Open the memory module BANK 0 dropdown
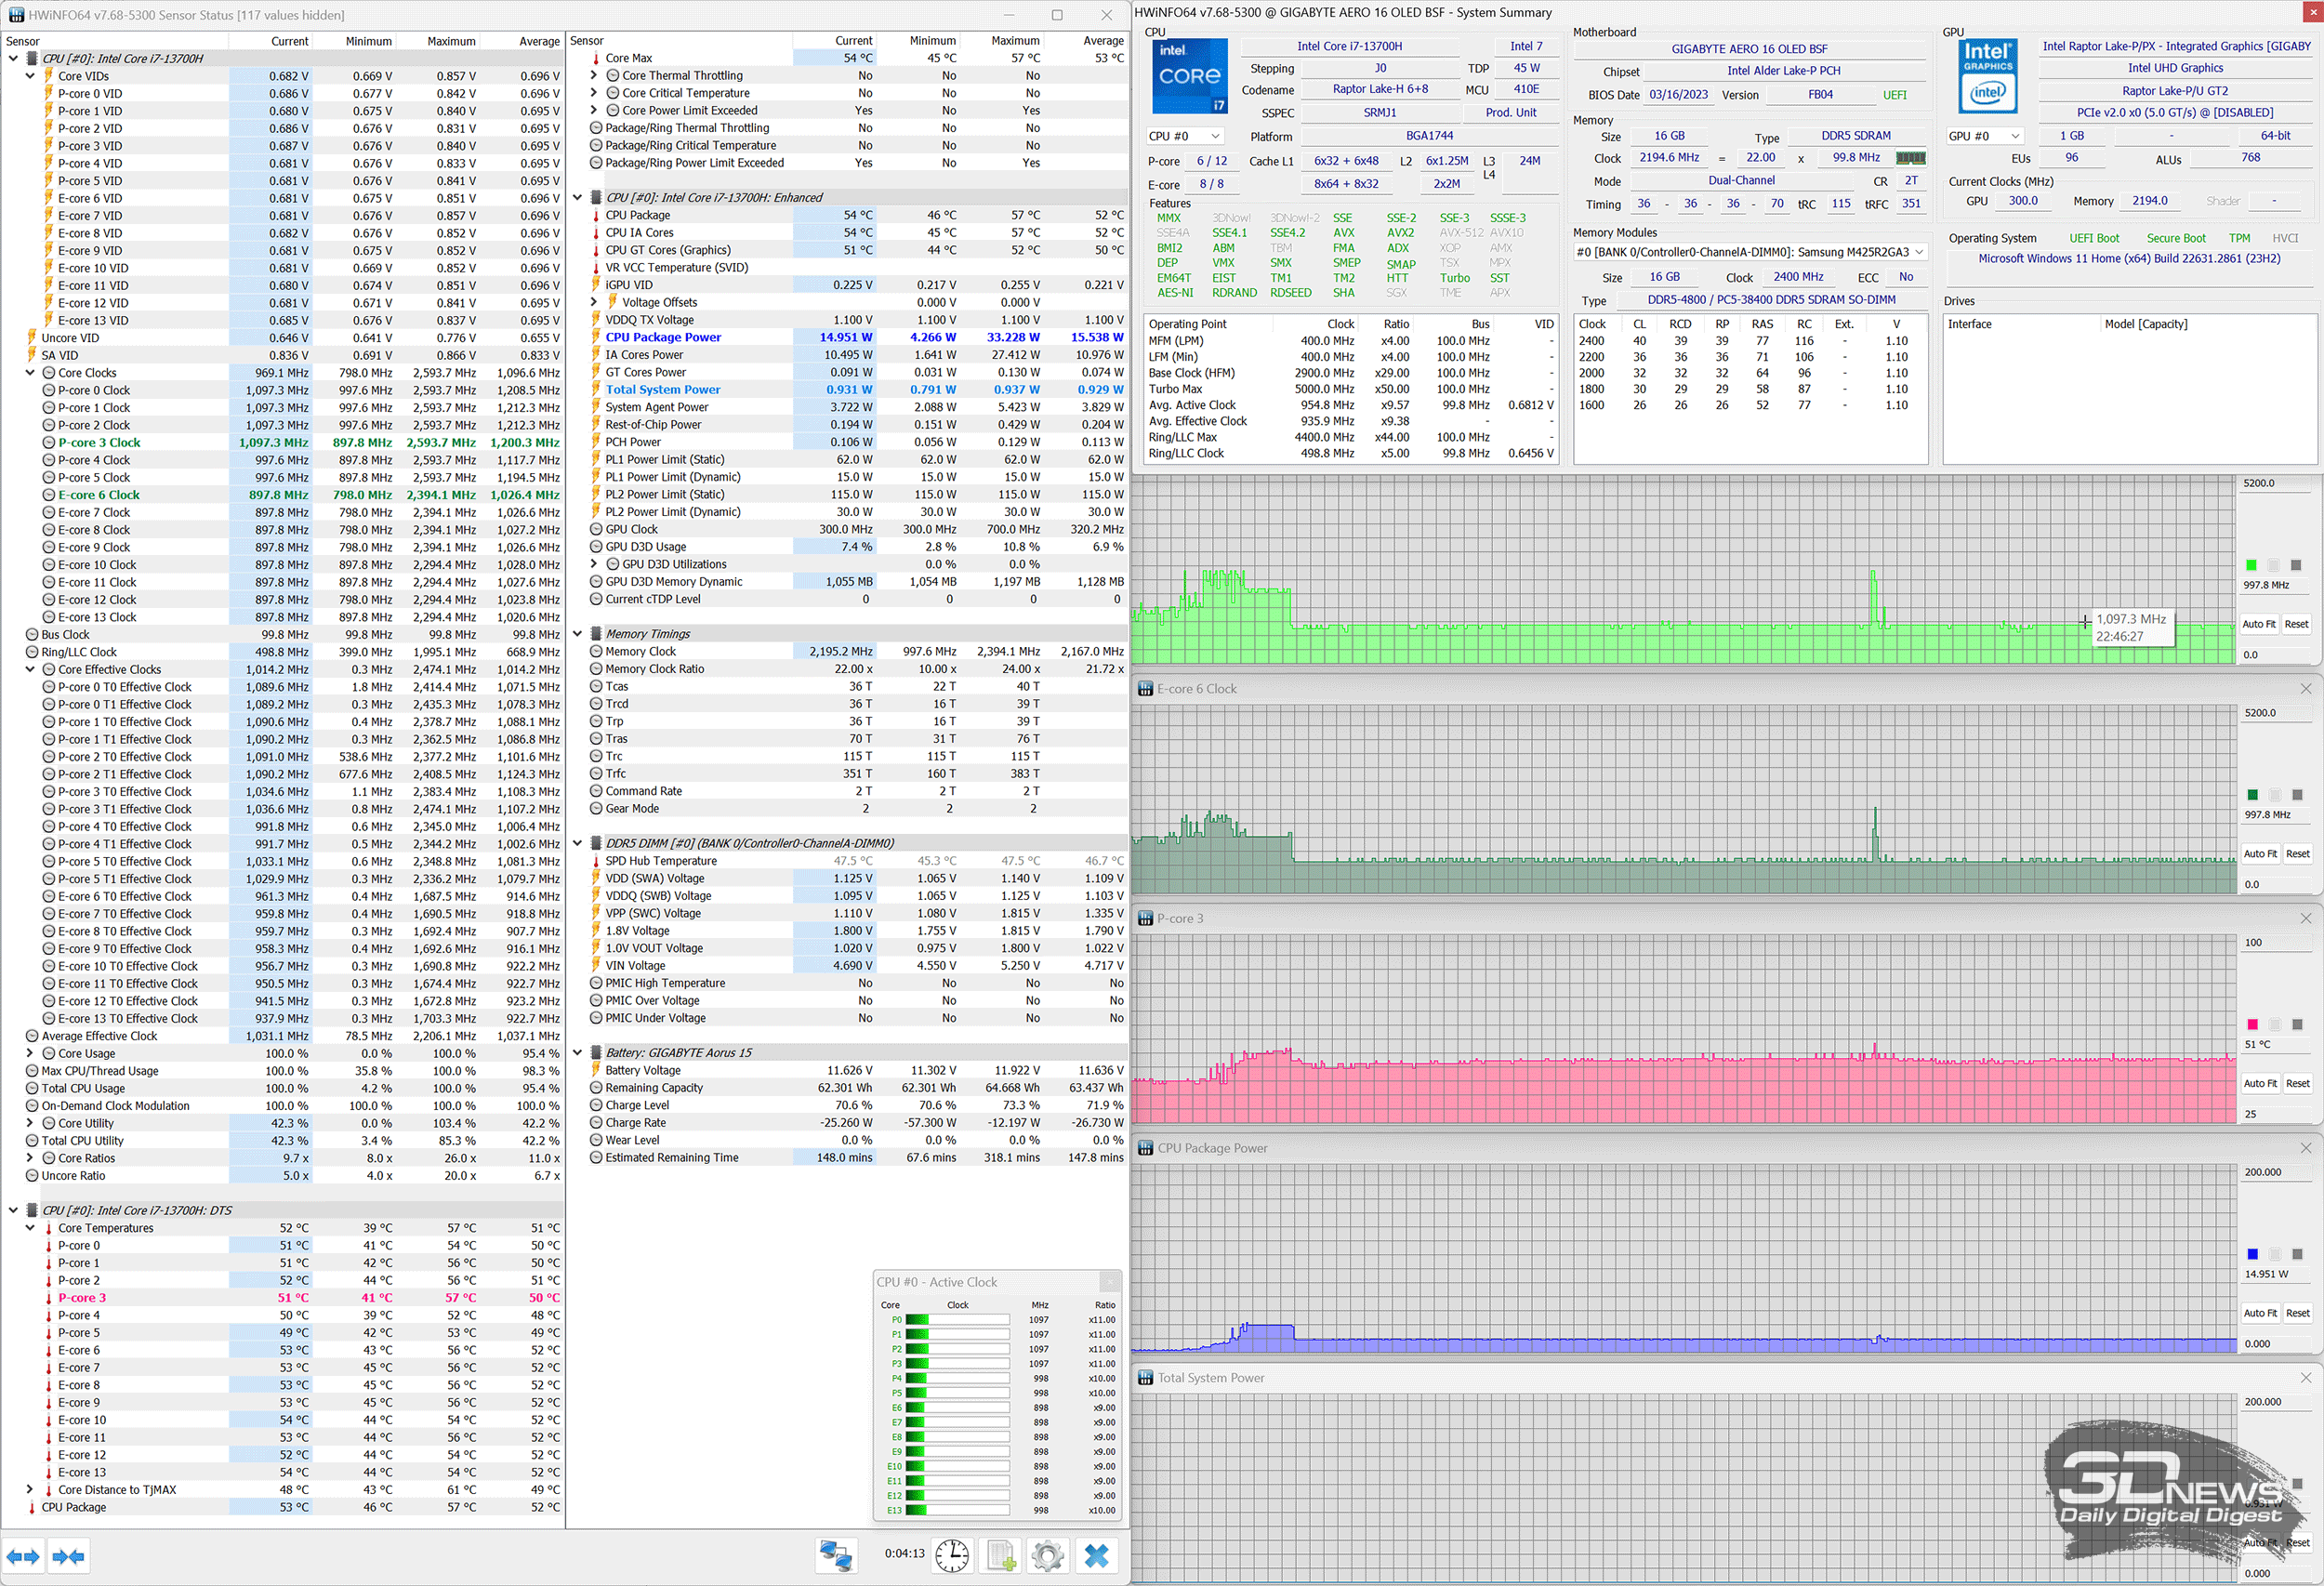The width and height of the screenshot is (2324, 1586). point(1750,252)
